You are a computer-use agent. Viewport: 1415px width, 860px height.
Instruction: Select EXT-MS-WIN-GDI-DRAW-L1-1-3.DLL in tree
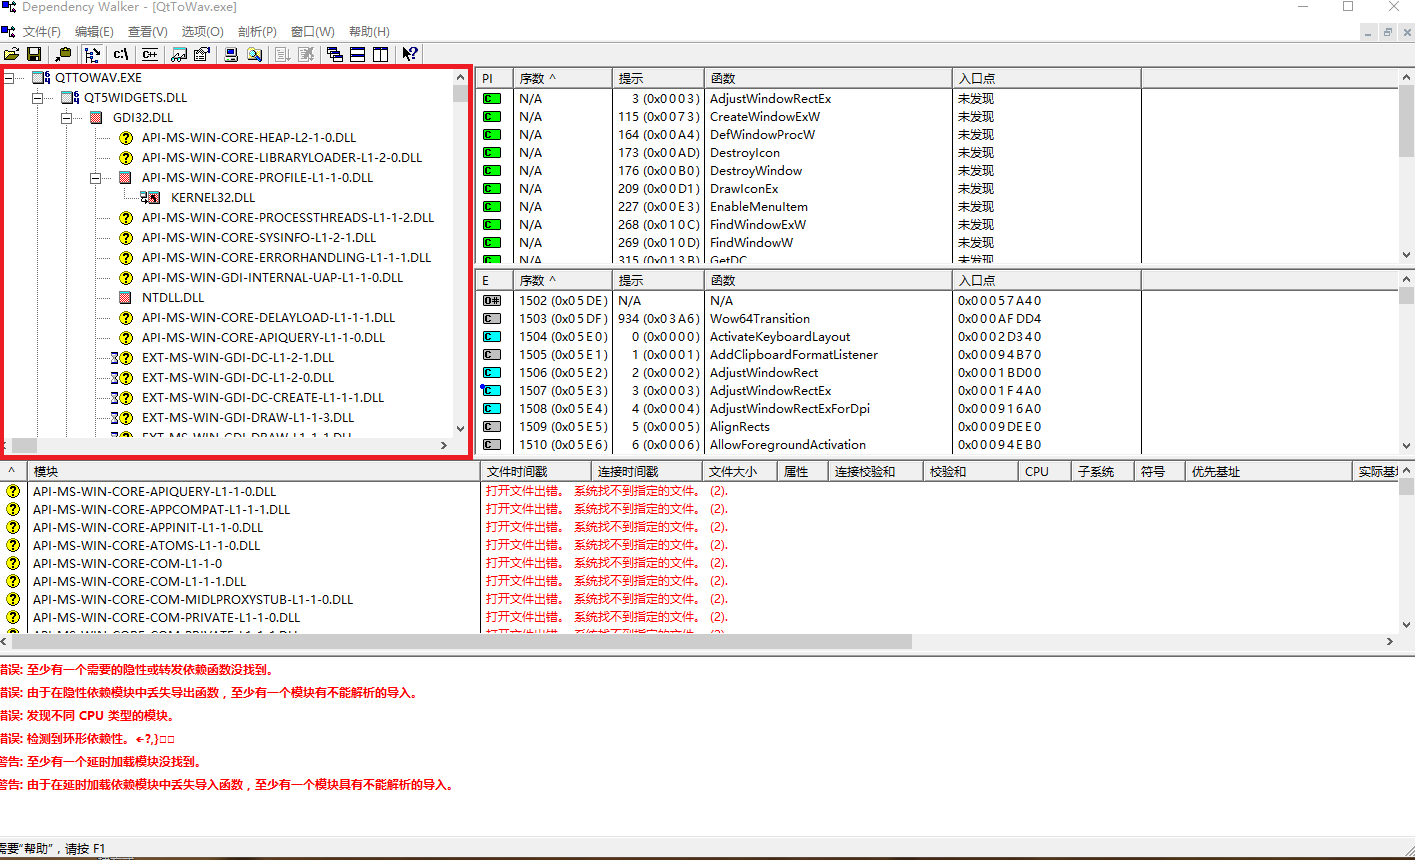click(x=248, y=417)
